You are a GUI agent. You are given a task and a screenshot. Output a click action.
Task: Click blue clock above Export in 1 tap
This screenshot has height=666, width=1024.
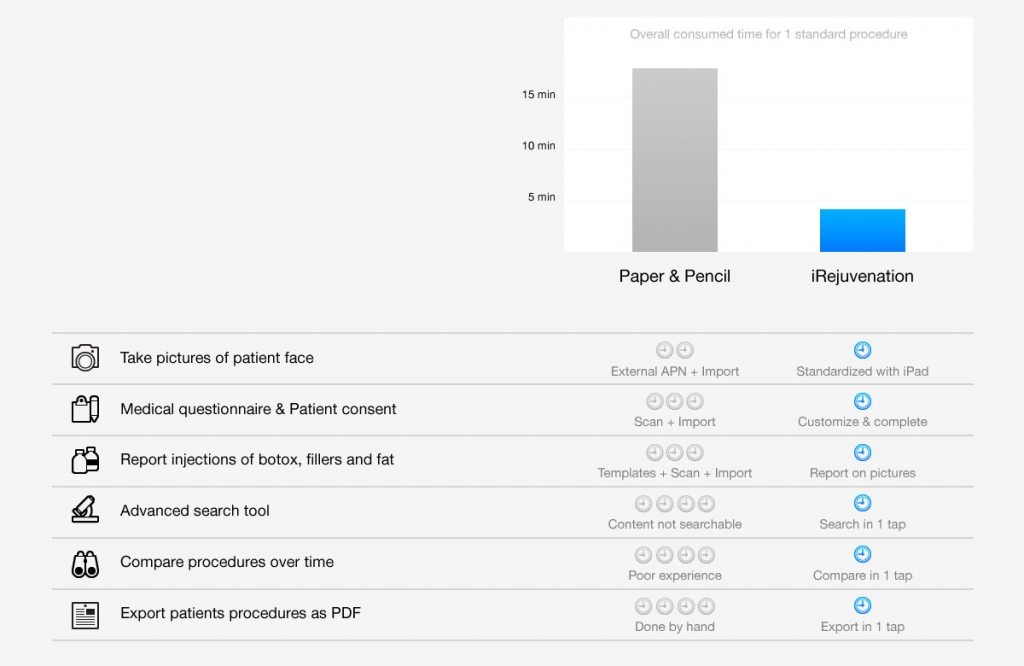pyautogui.click(x=862, y=606)
